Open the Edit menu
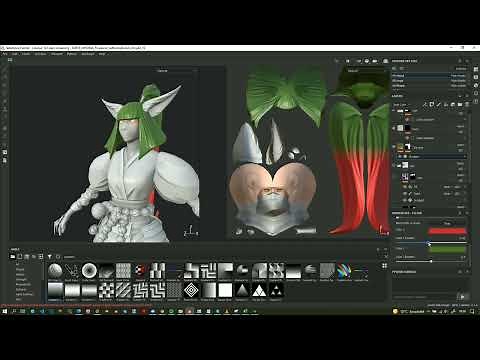This screenshot has width=480, height=360. click(x=15, y=54)
